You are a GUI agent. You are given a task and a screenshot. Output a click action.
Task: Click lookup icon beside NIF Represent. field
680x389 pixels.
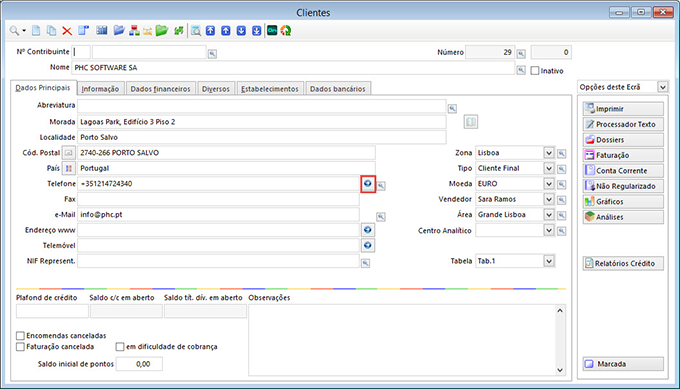tap(366, 263)
